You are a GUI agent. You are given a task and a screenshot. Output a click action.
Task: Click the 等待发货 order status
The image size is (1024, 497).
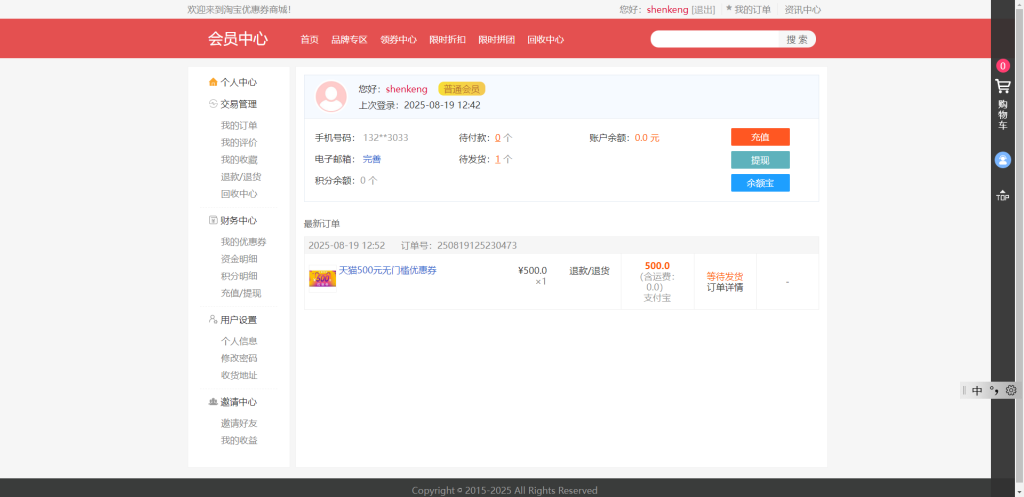pos(725,276)
